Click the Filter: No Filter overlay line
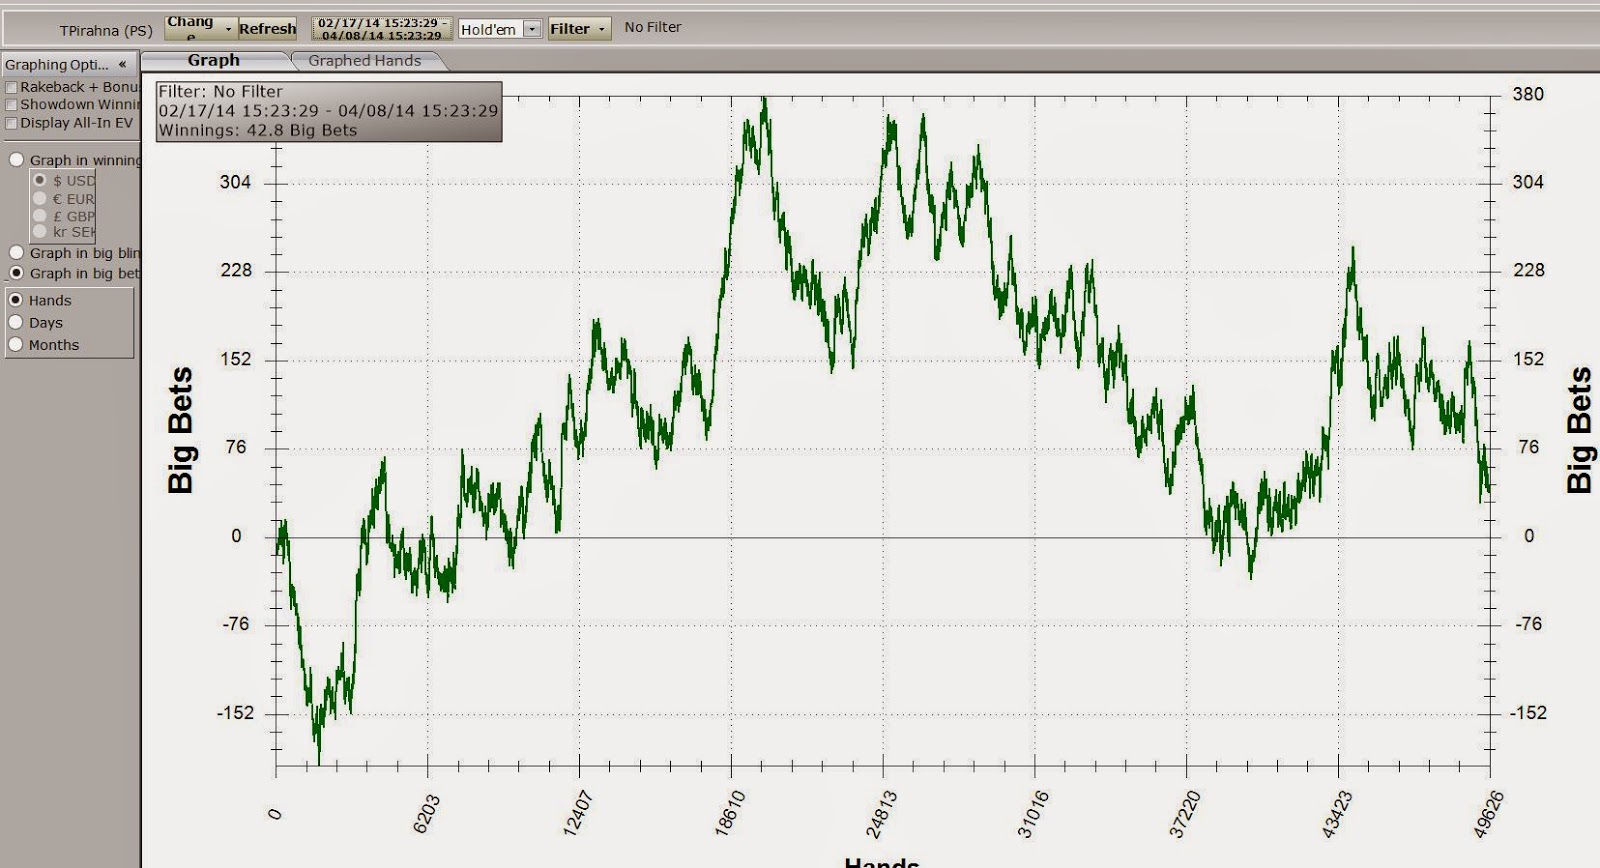 coord(221,91)
